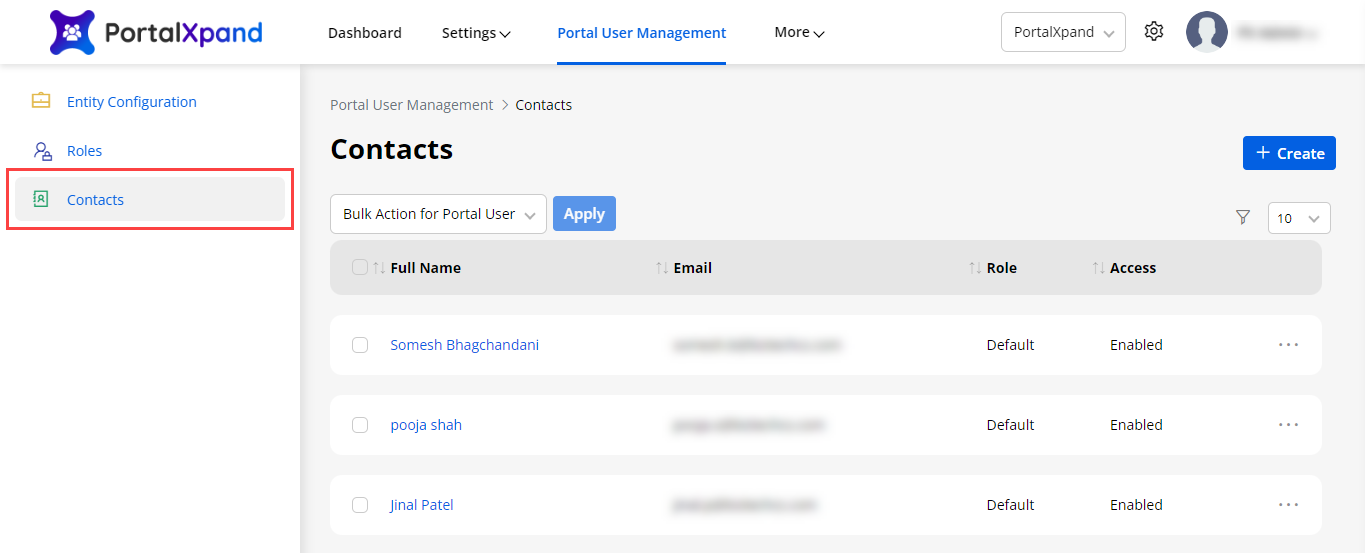This screenshot has width=1365, height=553.
Task: Expand Bulk Action for Portal User dropdown
Action: pyautogui.click(x=438, y=214)
